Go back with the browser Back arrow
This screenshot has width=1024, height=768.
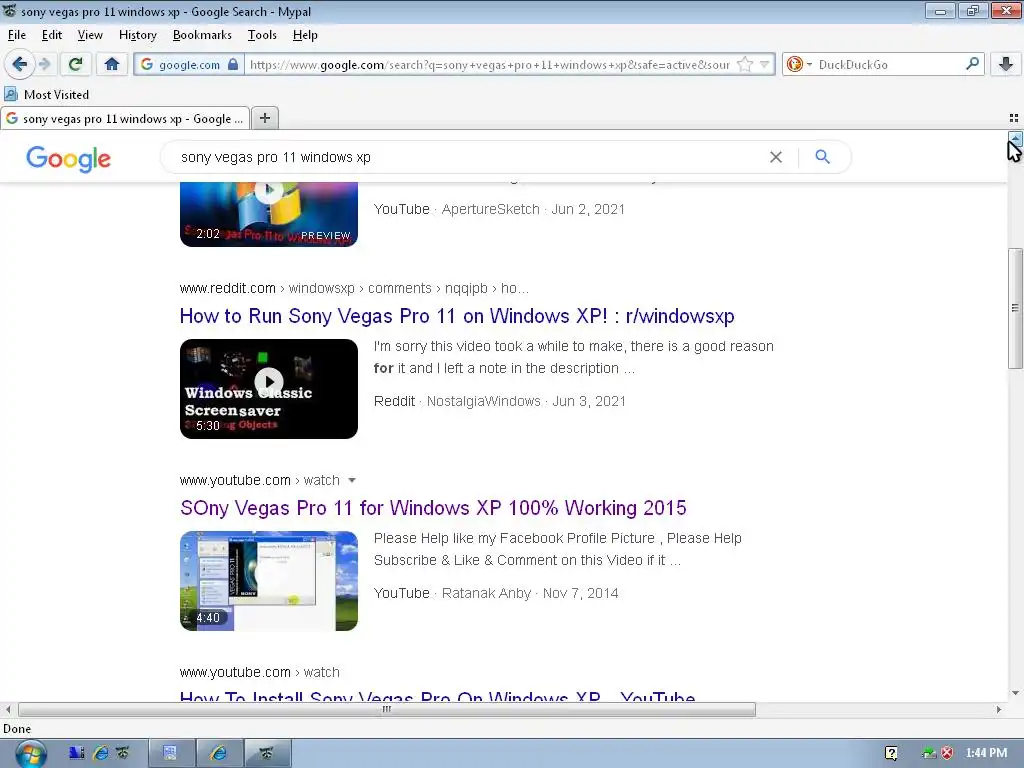(19, 64)
